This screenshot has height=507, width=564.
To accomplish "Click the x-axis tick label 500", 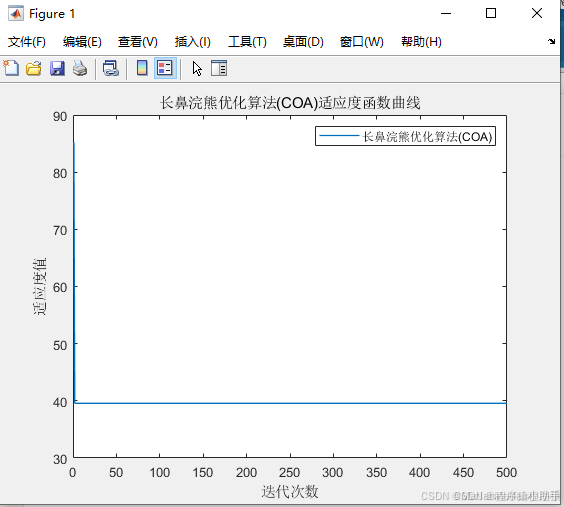I will coord(506,472).
